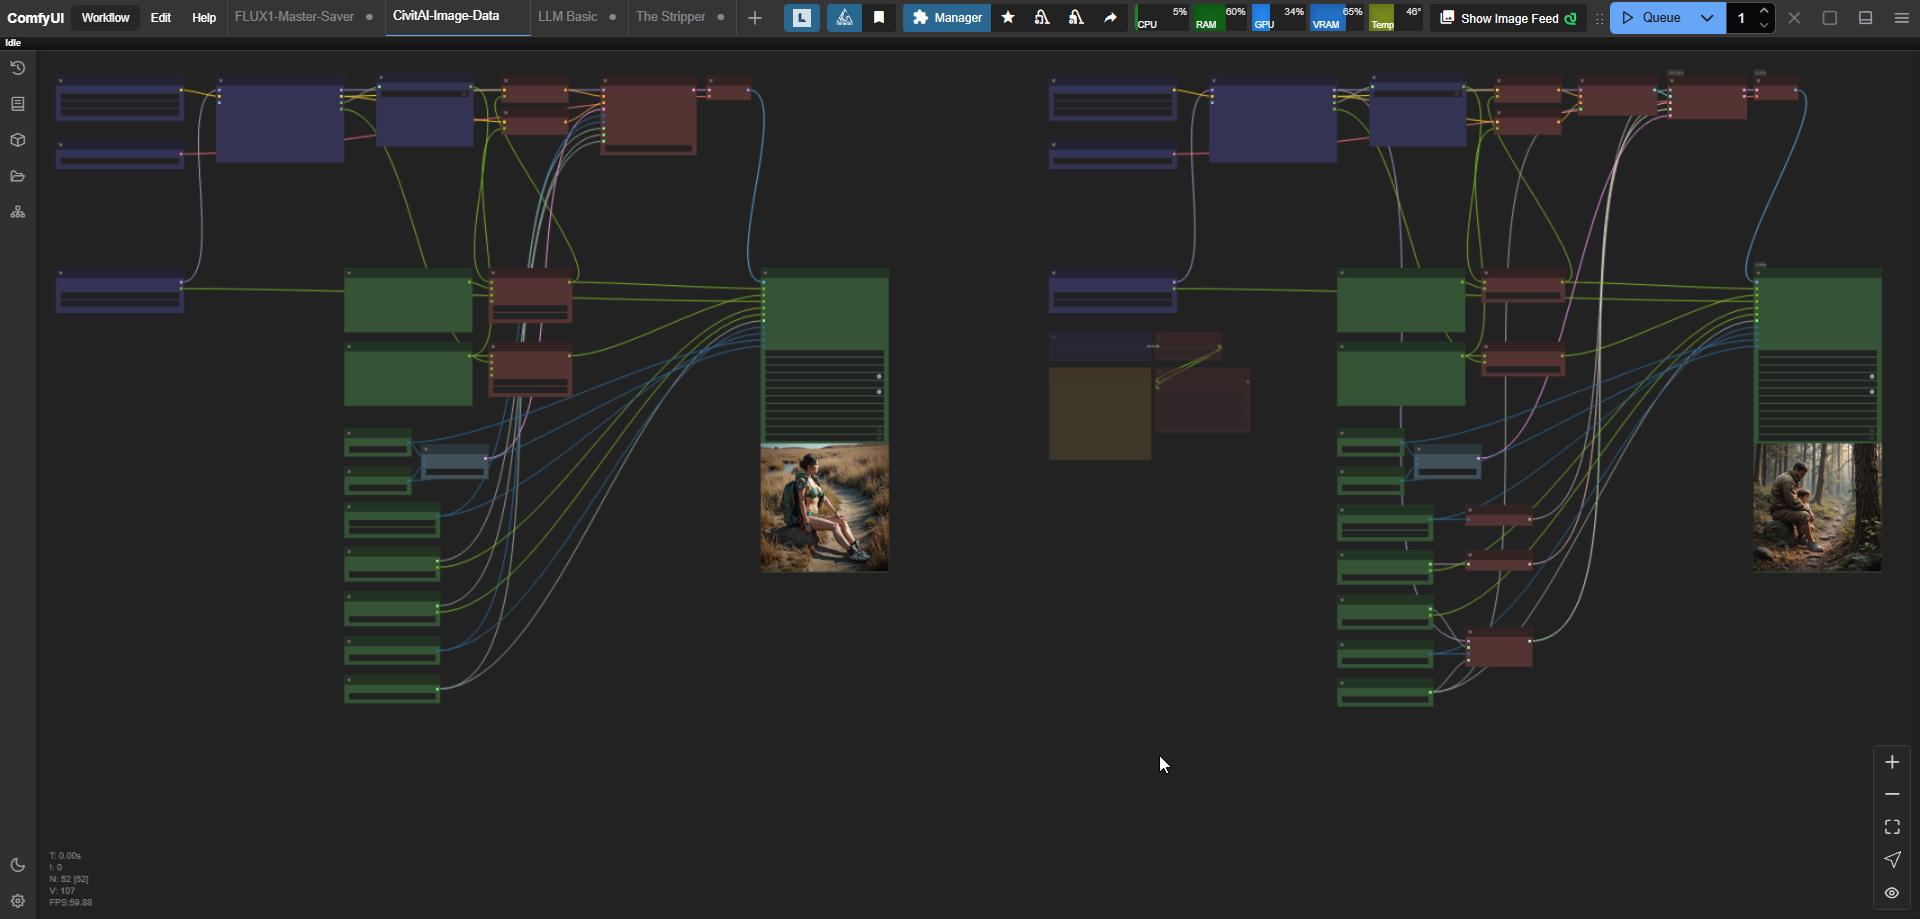Click the share arrow toolbar icon

point(1110,18)
